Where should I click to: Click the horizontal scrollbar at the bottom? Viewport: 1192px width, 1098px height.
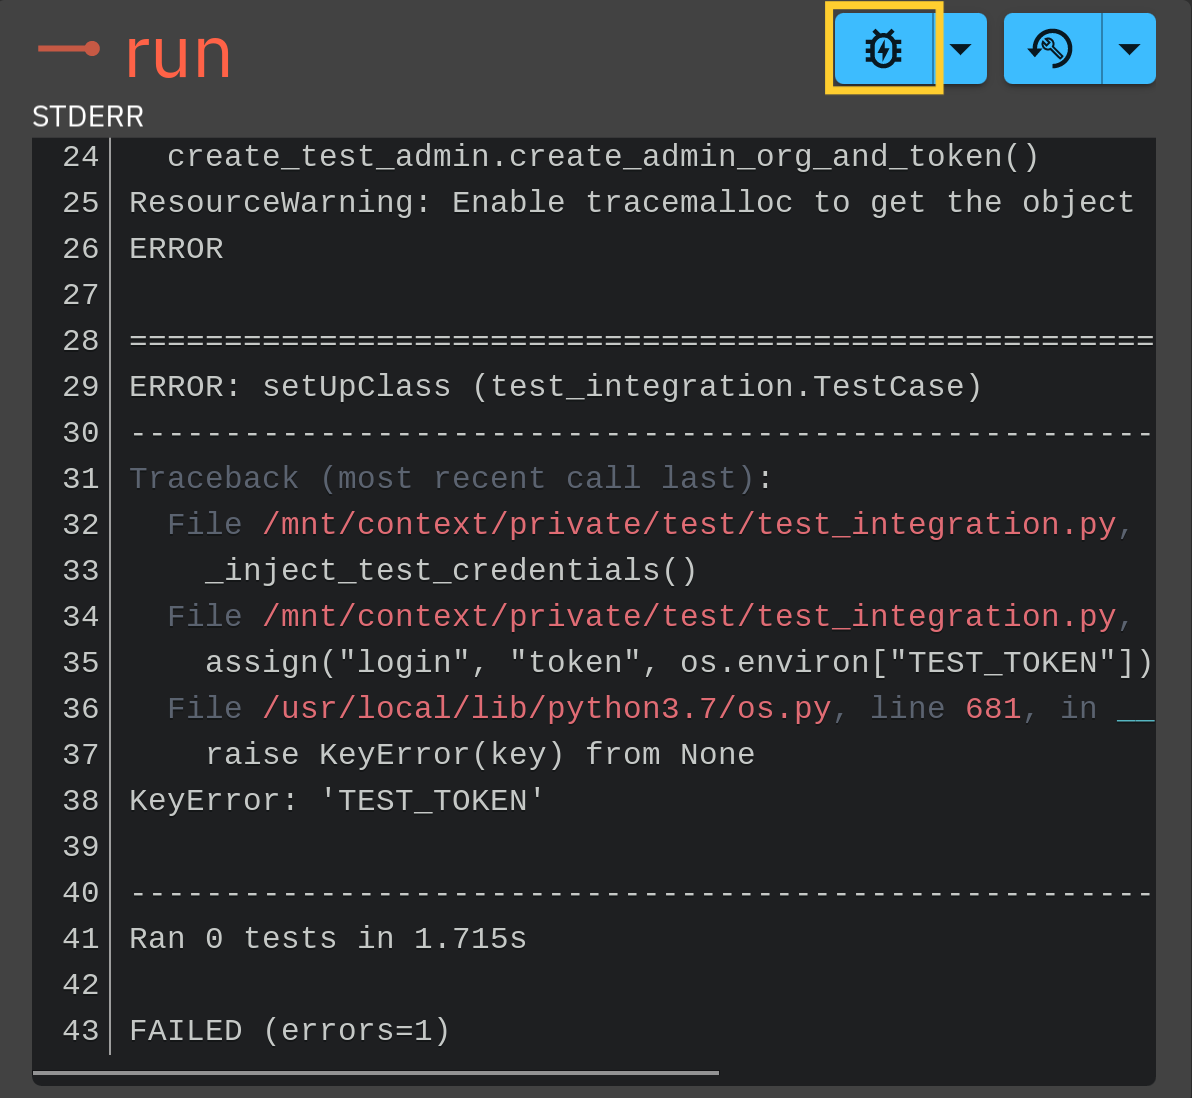click(x=375, y=1073)
